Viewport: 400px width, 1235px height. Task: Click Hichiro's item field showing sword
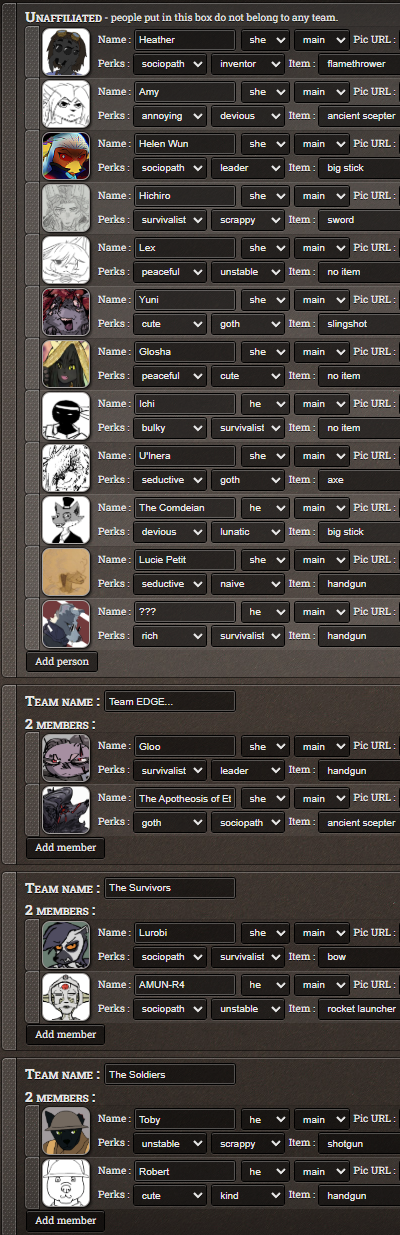(360, 220)
